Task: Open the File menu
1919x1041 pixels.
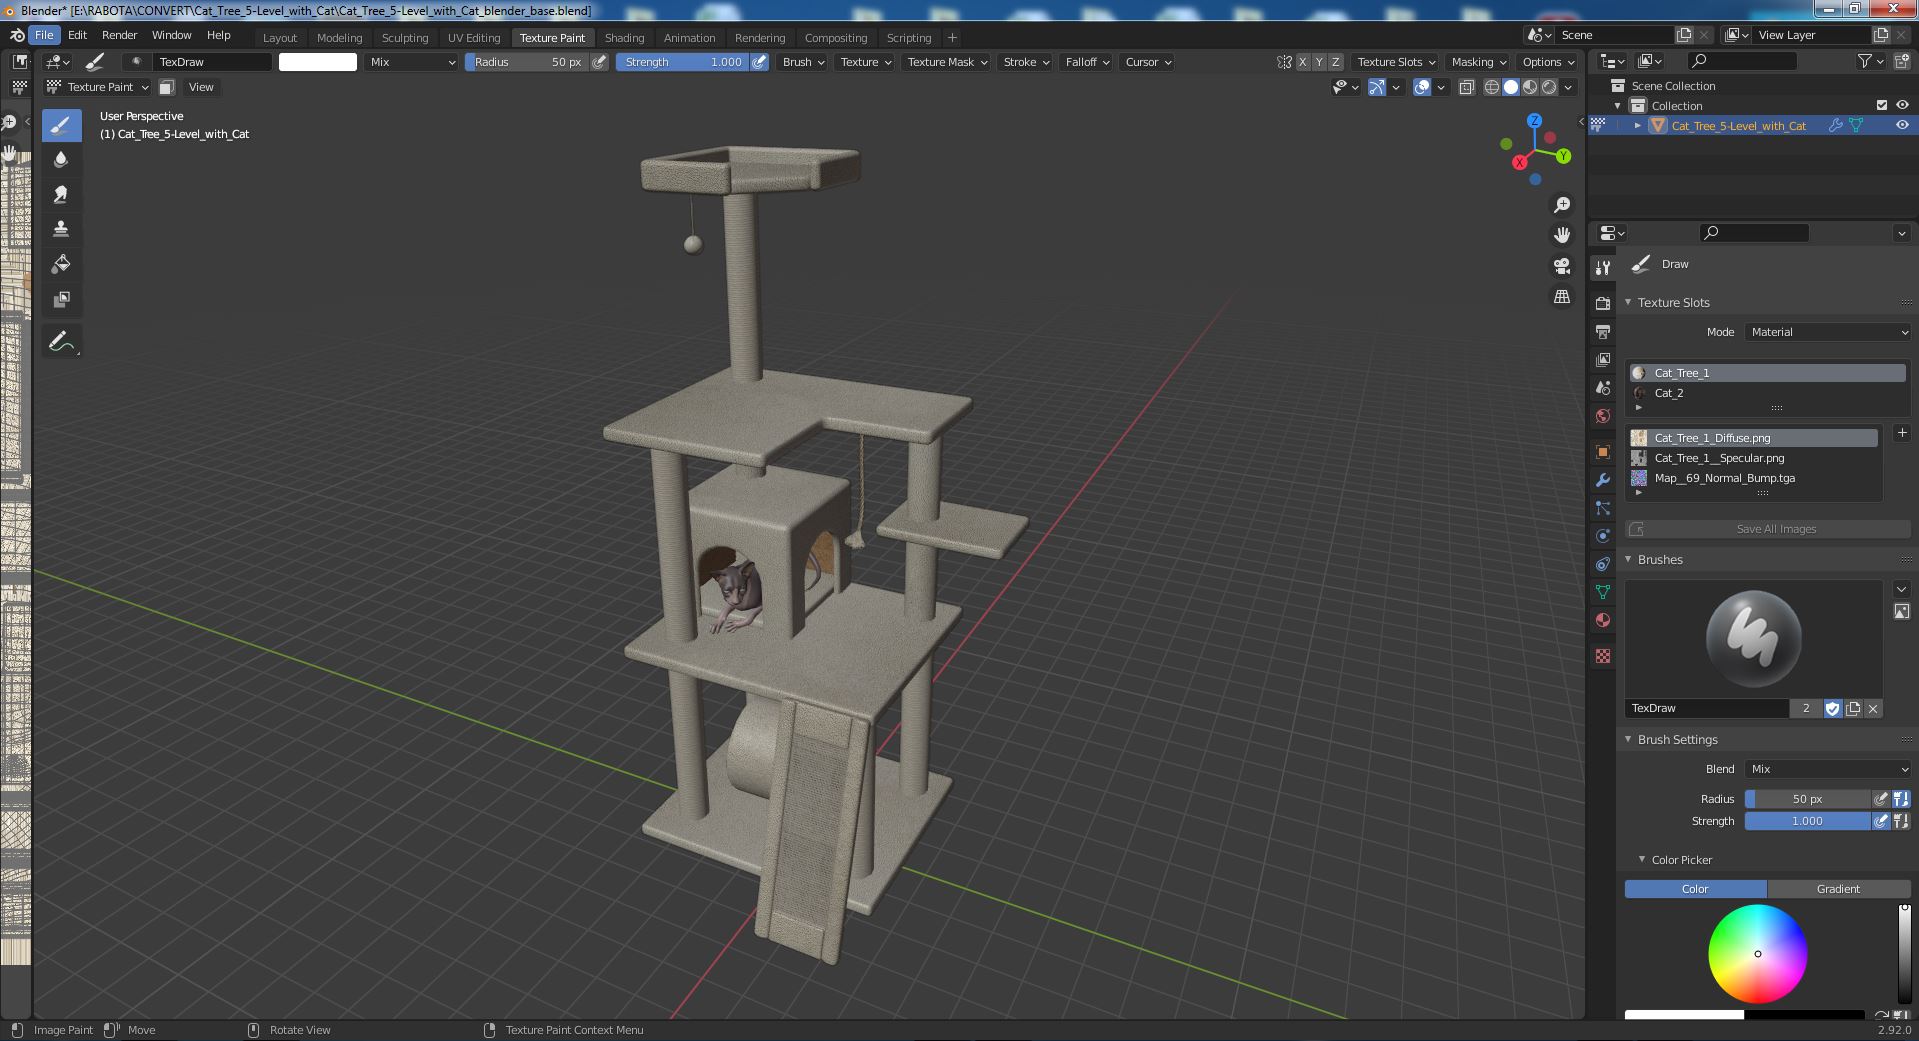Action: point(44,35)
